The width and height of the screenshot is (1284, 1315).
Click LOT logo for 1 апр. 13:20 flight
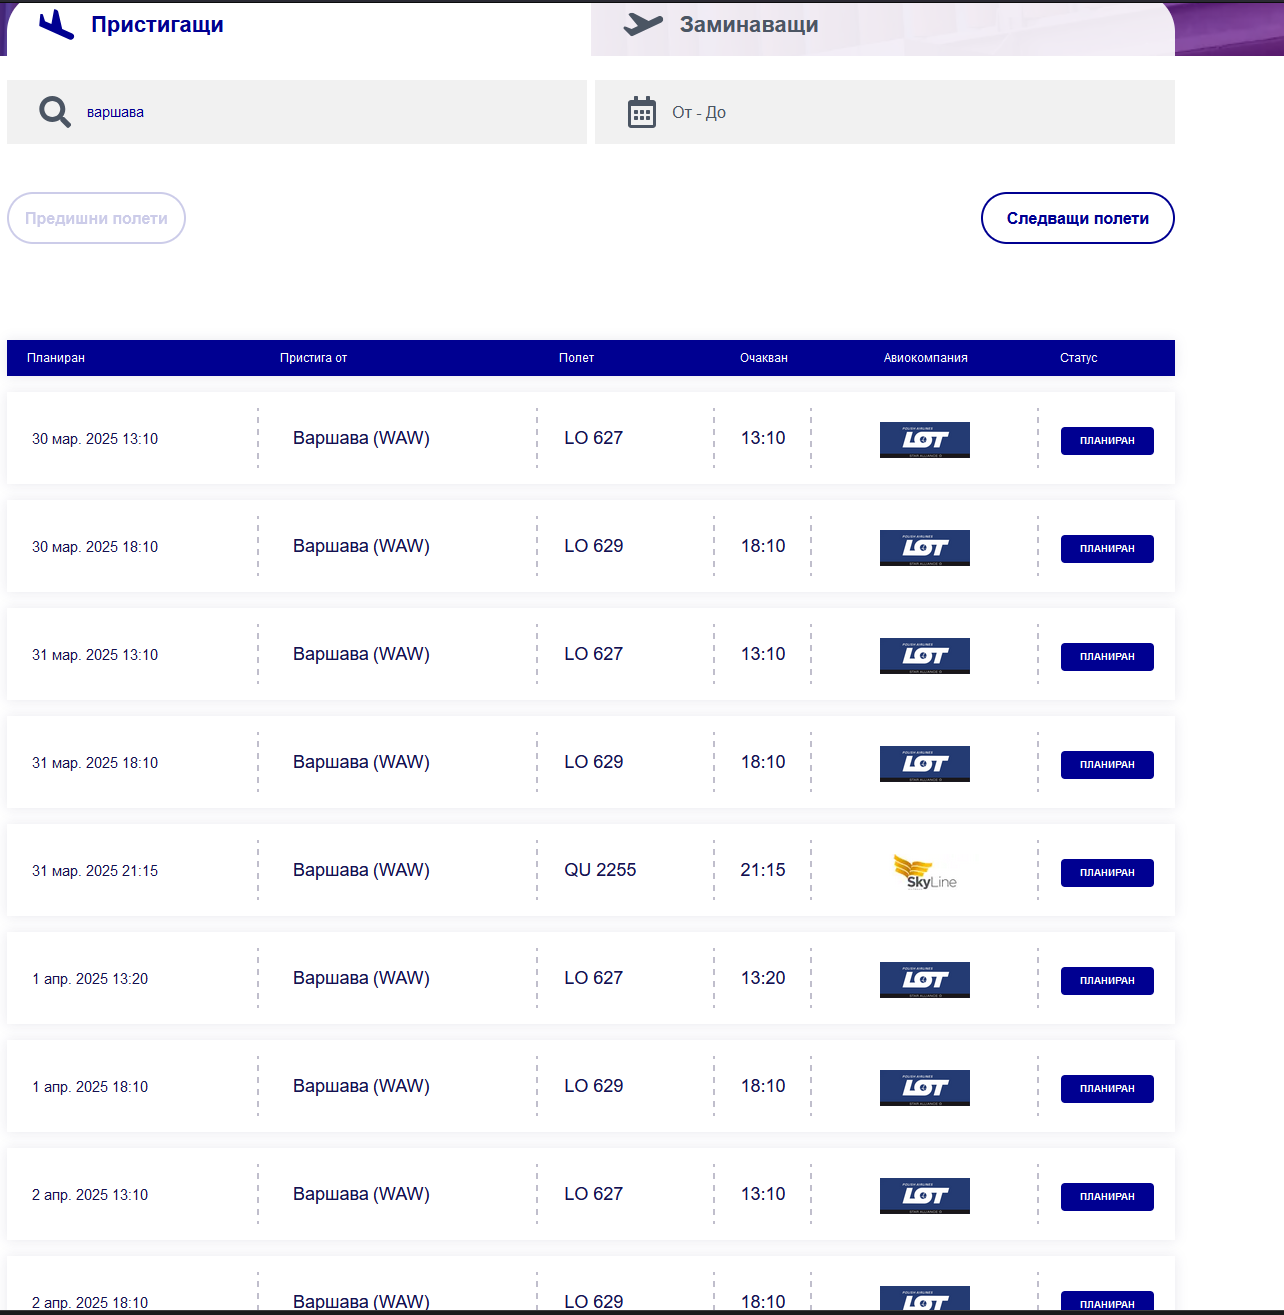point(925,980)
